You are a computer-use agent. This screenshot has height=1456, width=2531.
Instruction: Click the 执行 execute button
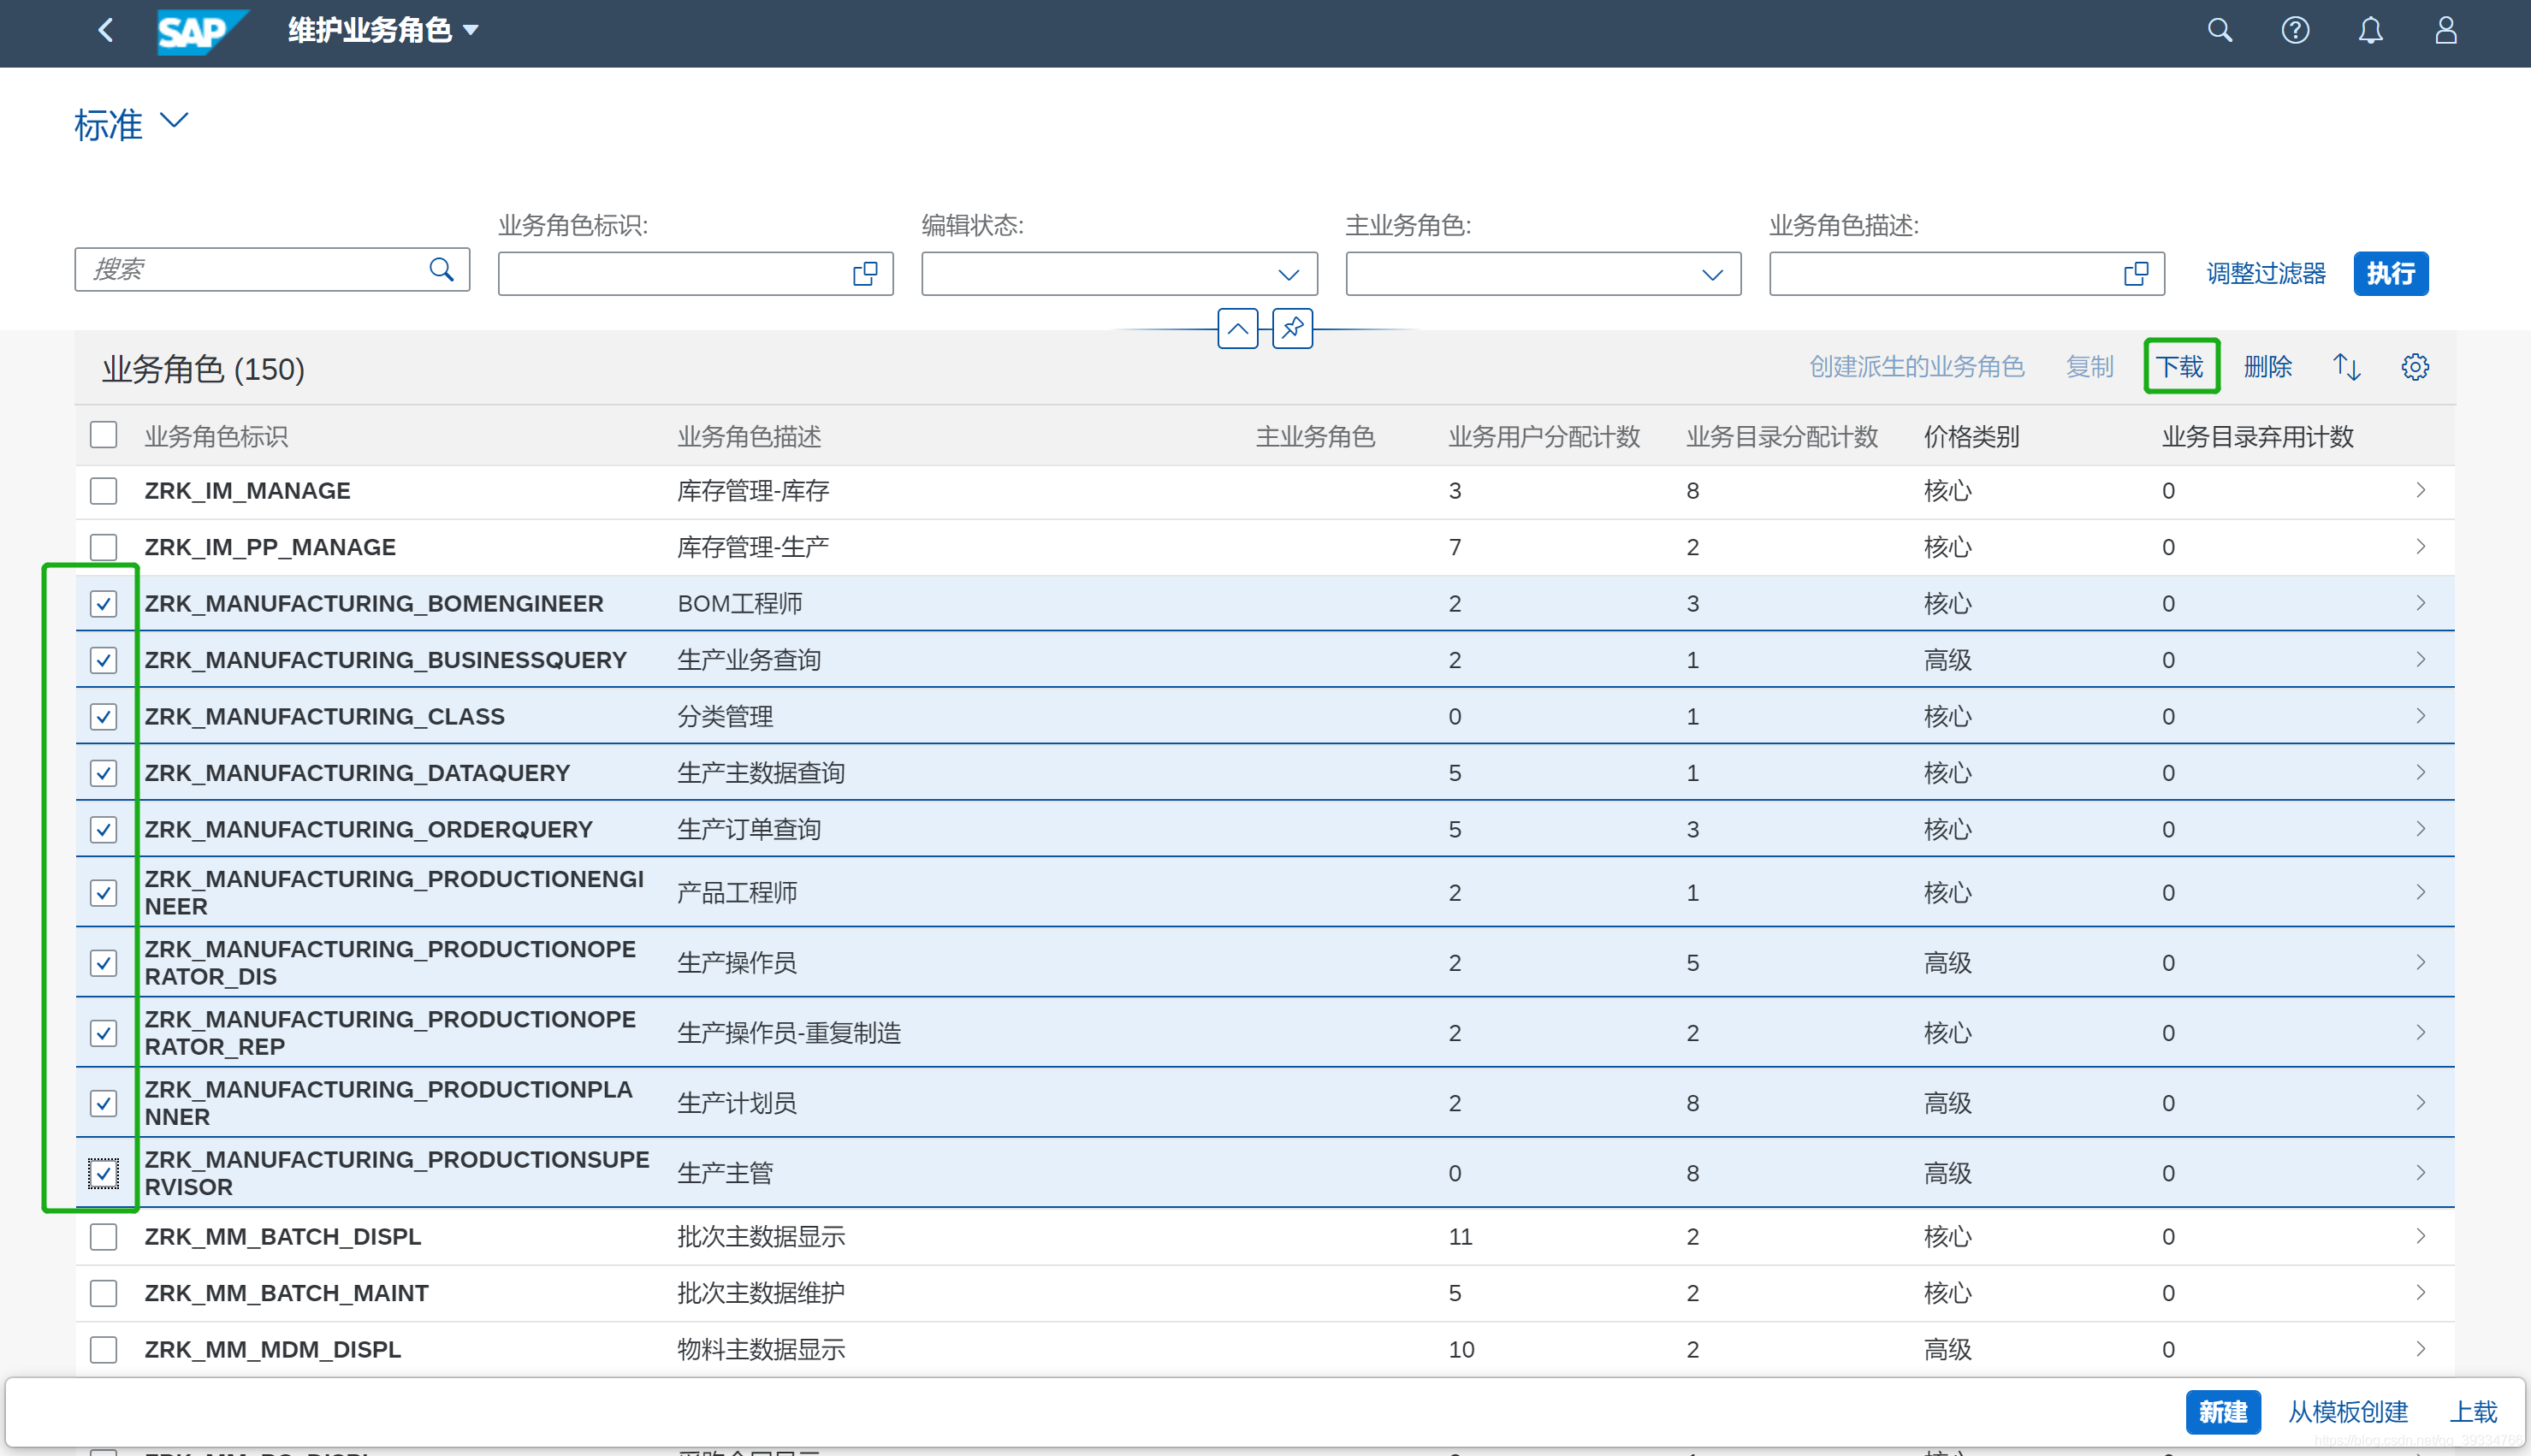pyautogui.click(x=2390, y=274)
